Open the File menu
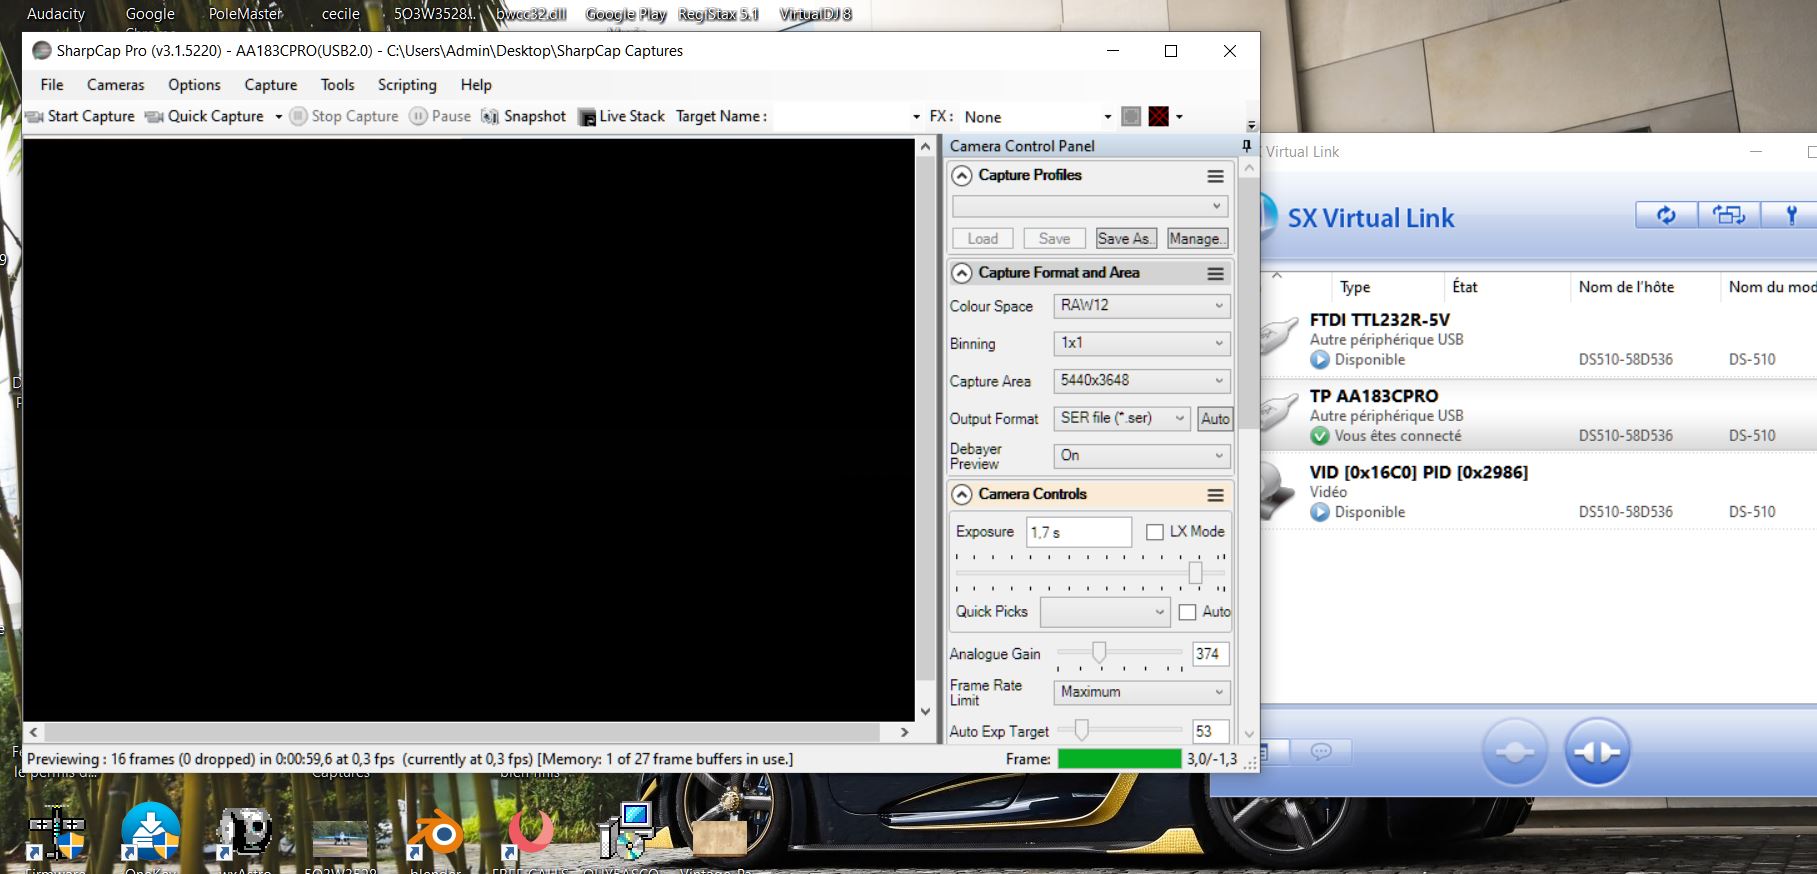The width and height of the screenshot is (1817, 874). [x=52, y=85]
